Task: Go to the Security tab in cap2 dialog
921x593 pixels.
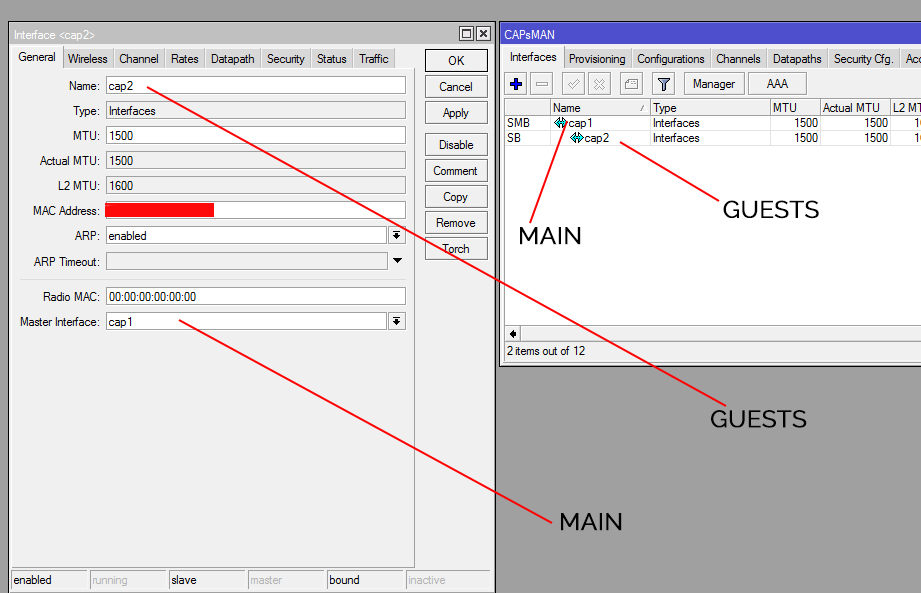Action: coord(285,59)
